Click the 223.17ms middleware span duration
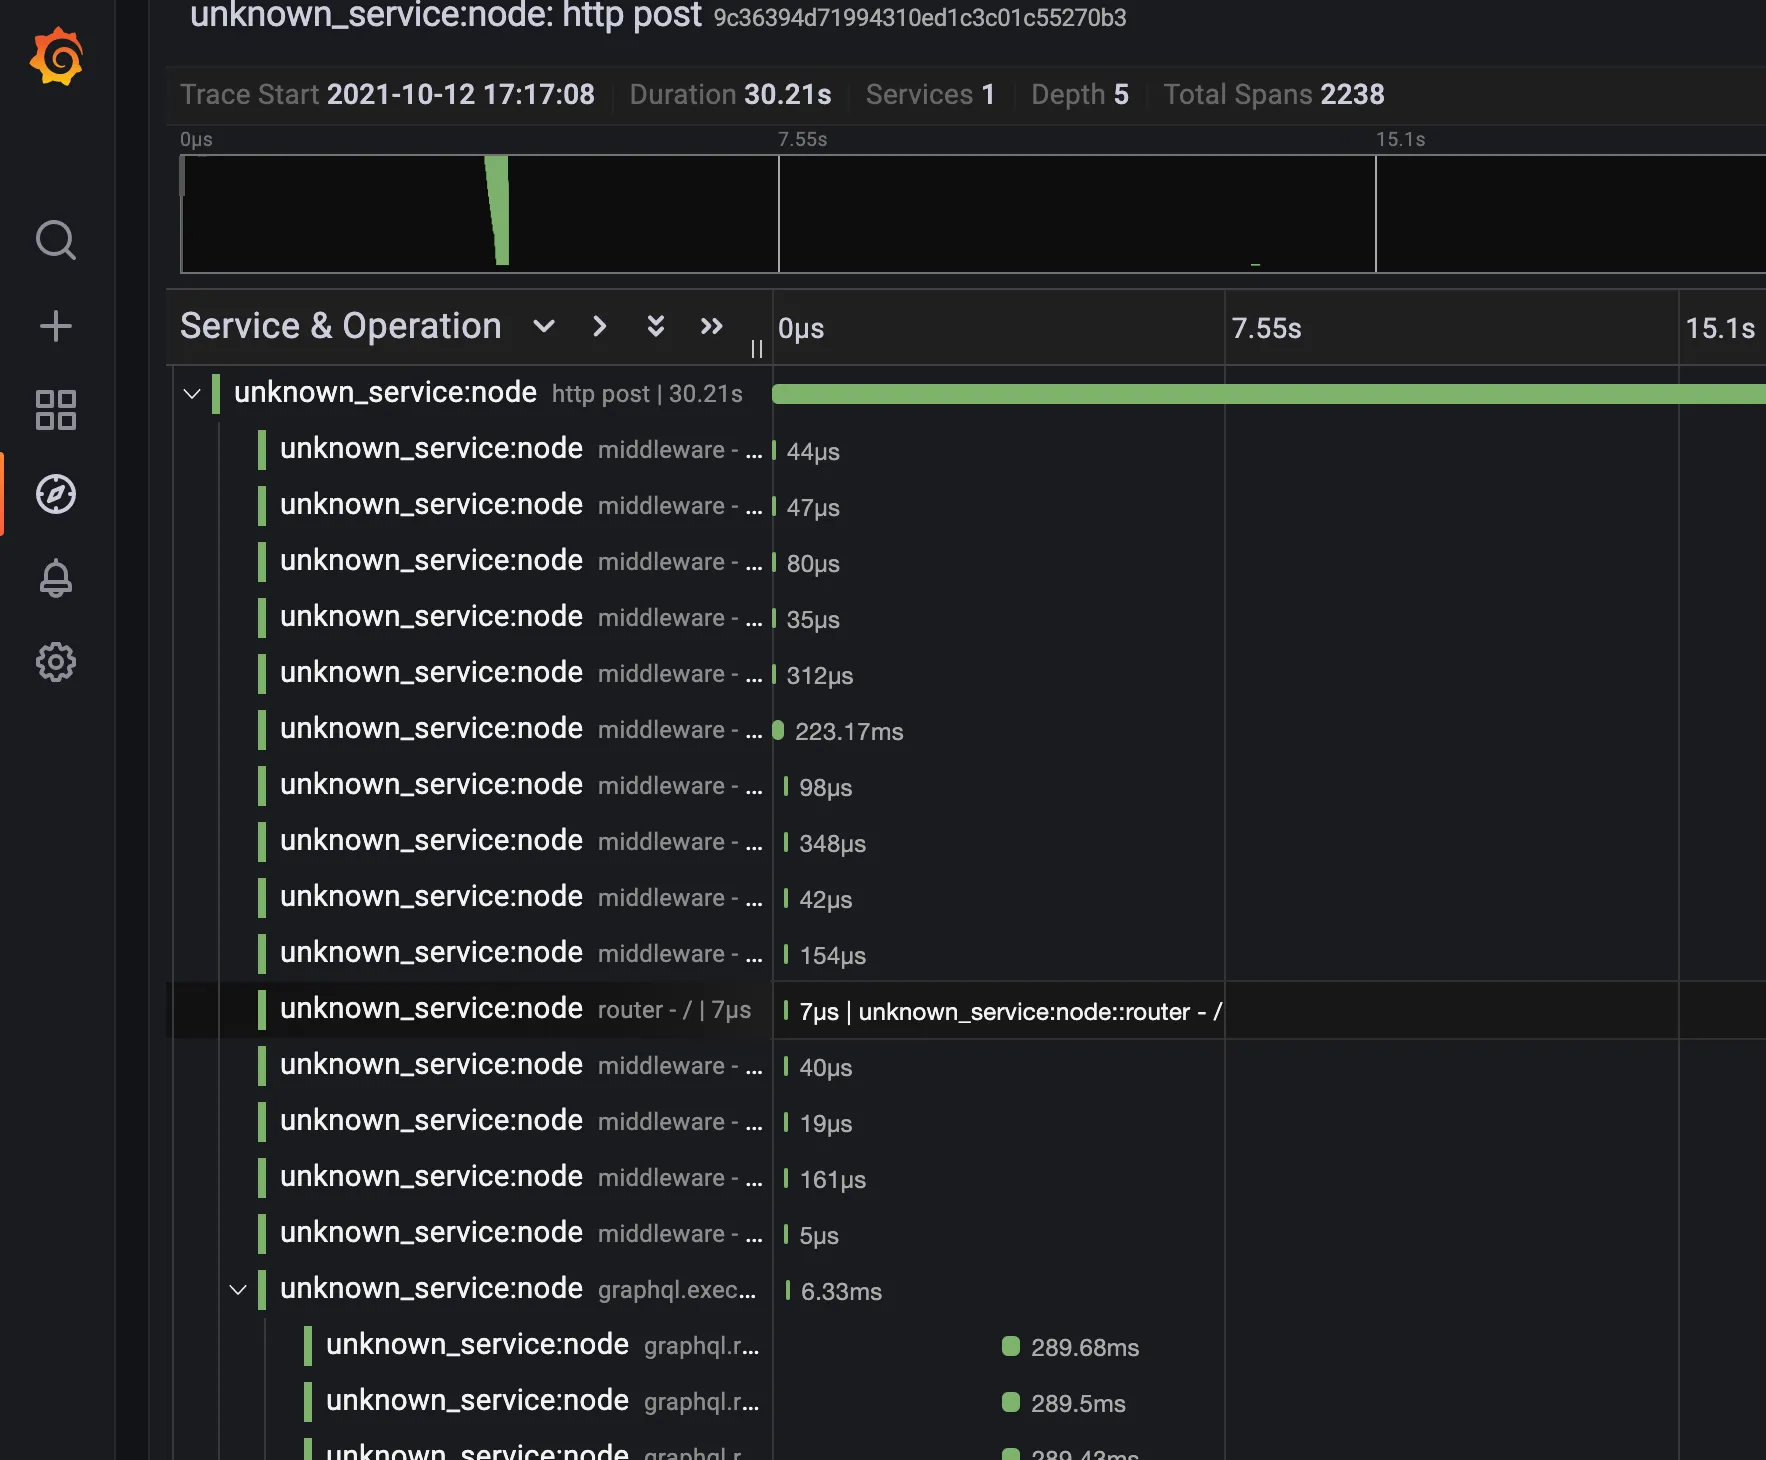Image resolution: width=1766 pixels, height=1460 pixels. pos(849,732)
